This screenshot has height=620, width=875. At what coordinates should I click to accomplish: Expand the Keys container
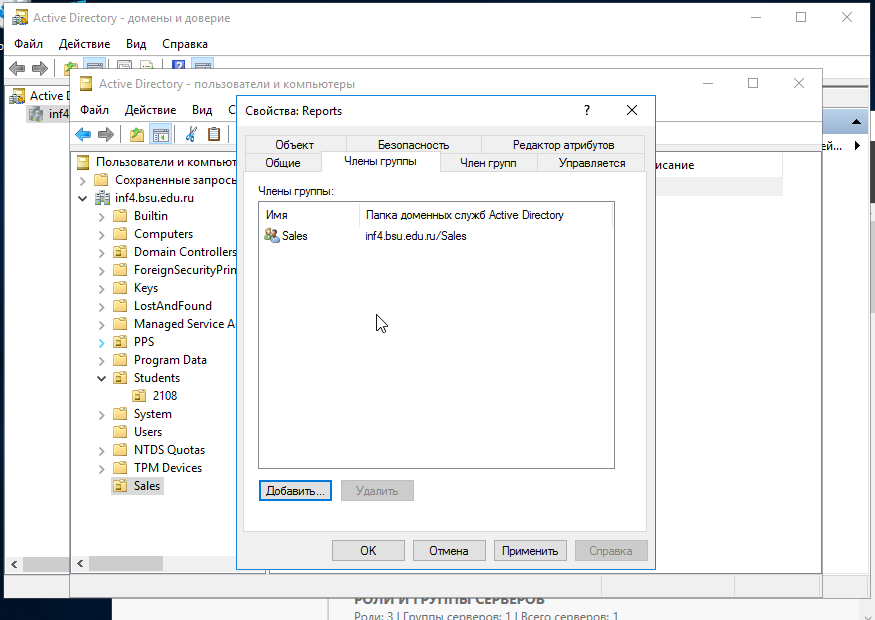(101, 289)
